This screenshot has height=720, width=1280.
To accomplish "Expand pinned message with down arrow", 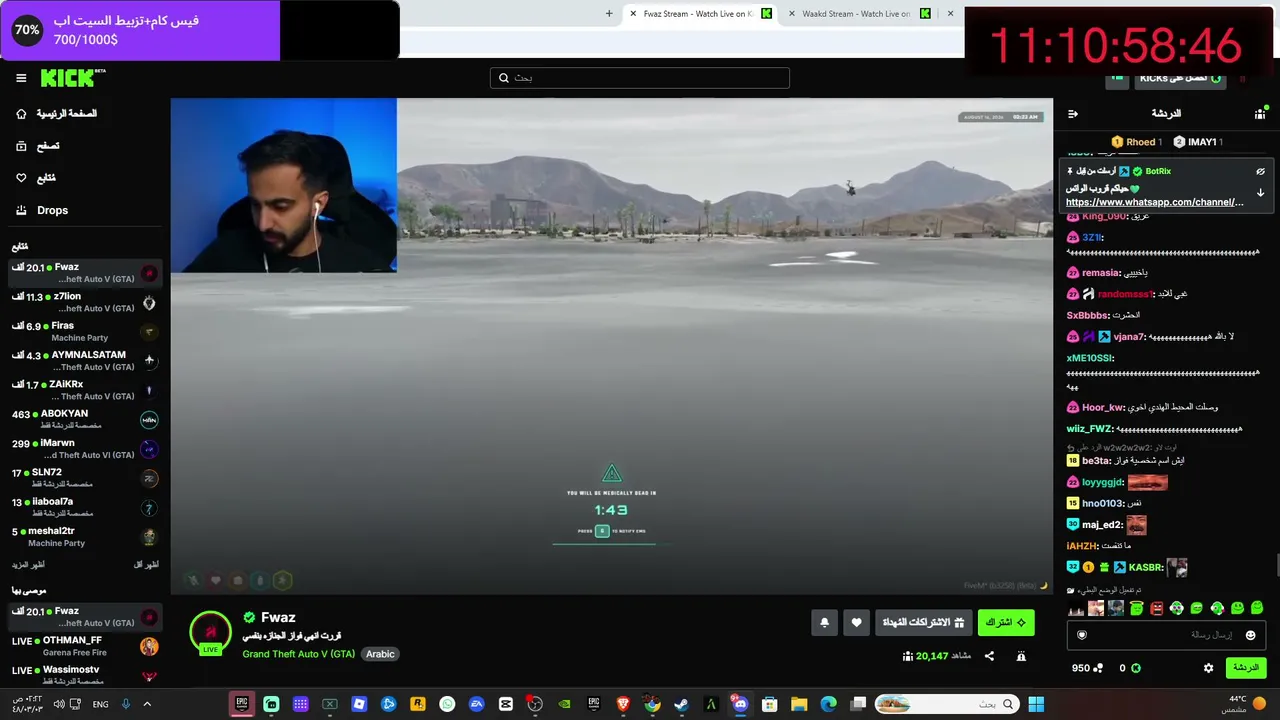I will coord(1260,193).
